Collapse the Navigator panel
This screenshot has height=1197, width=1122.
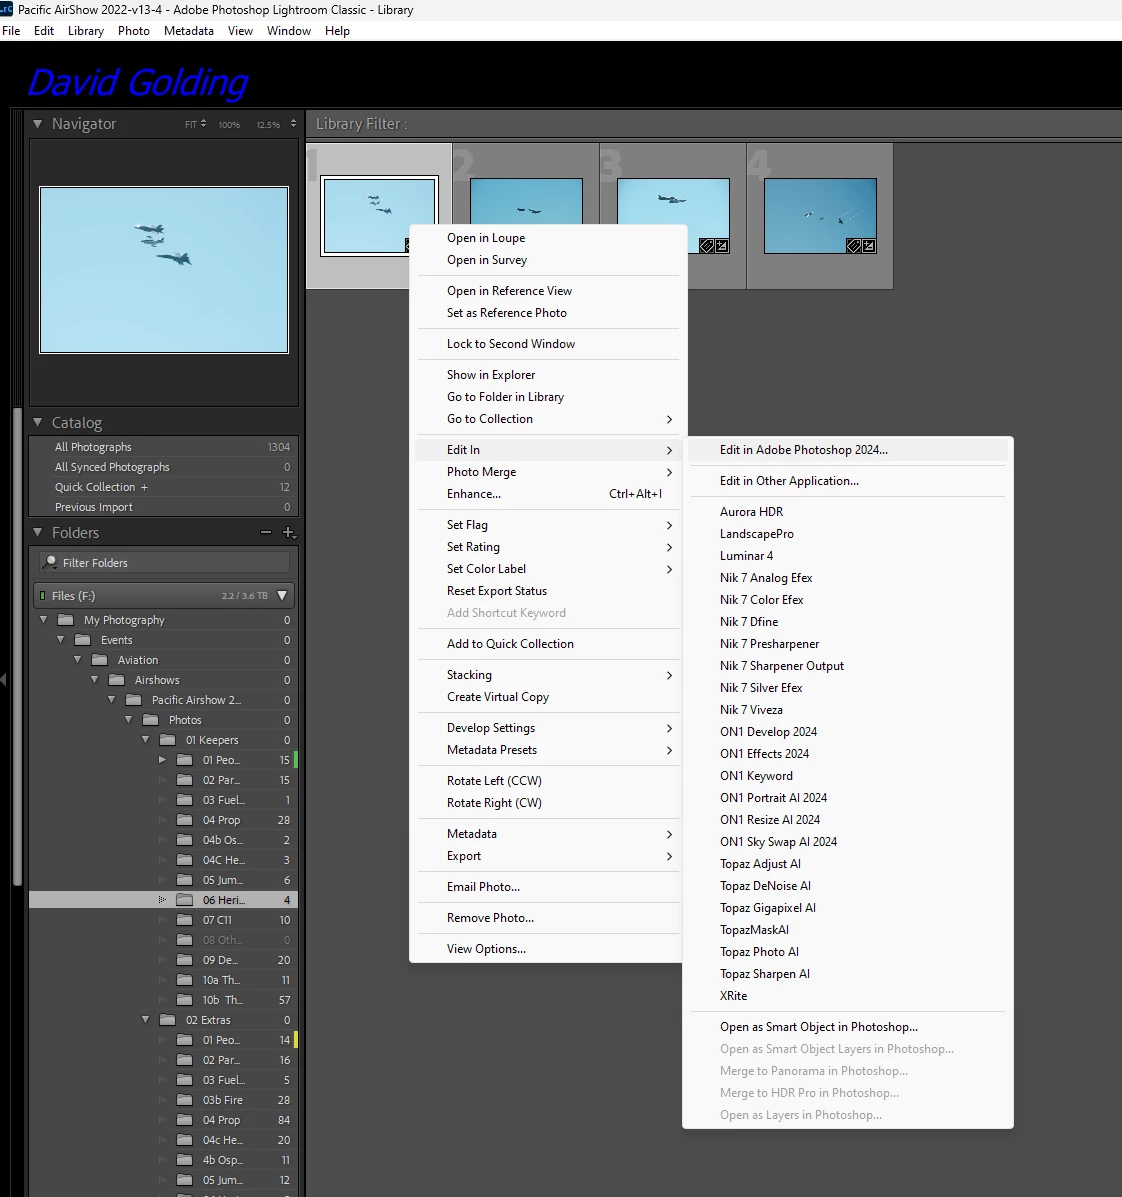point(37,124)
